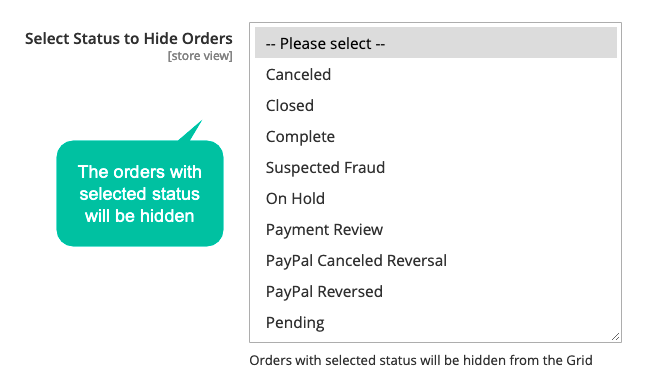Click empty space right of Pending
The image size is (657, 381).
(469, 323)
